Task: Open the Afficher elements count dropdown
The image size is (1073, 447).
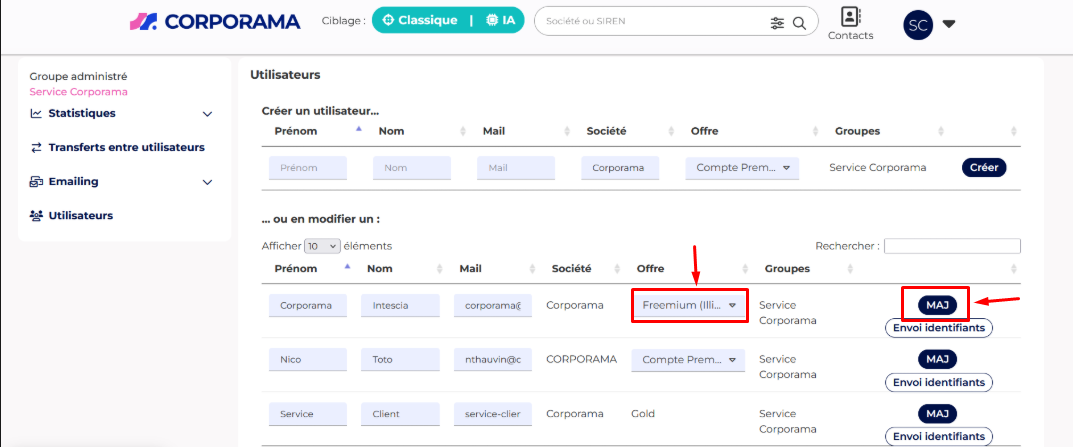Action: (323, 246)
